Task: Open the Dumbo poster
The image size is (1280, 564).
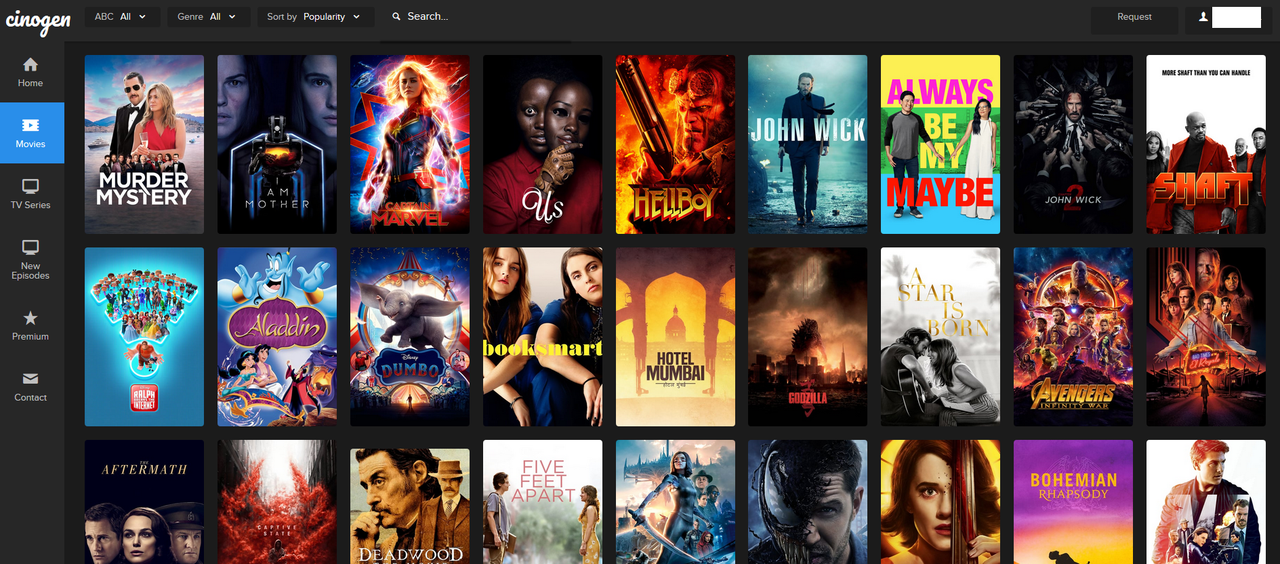Action: [410, 337]
